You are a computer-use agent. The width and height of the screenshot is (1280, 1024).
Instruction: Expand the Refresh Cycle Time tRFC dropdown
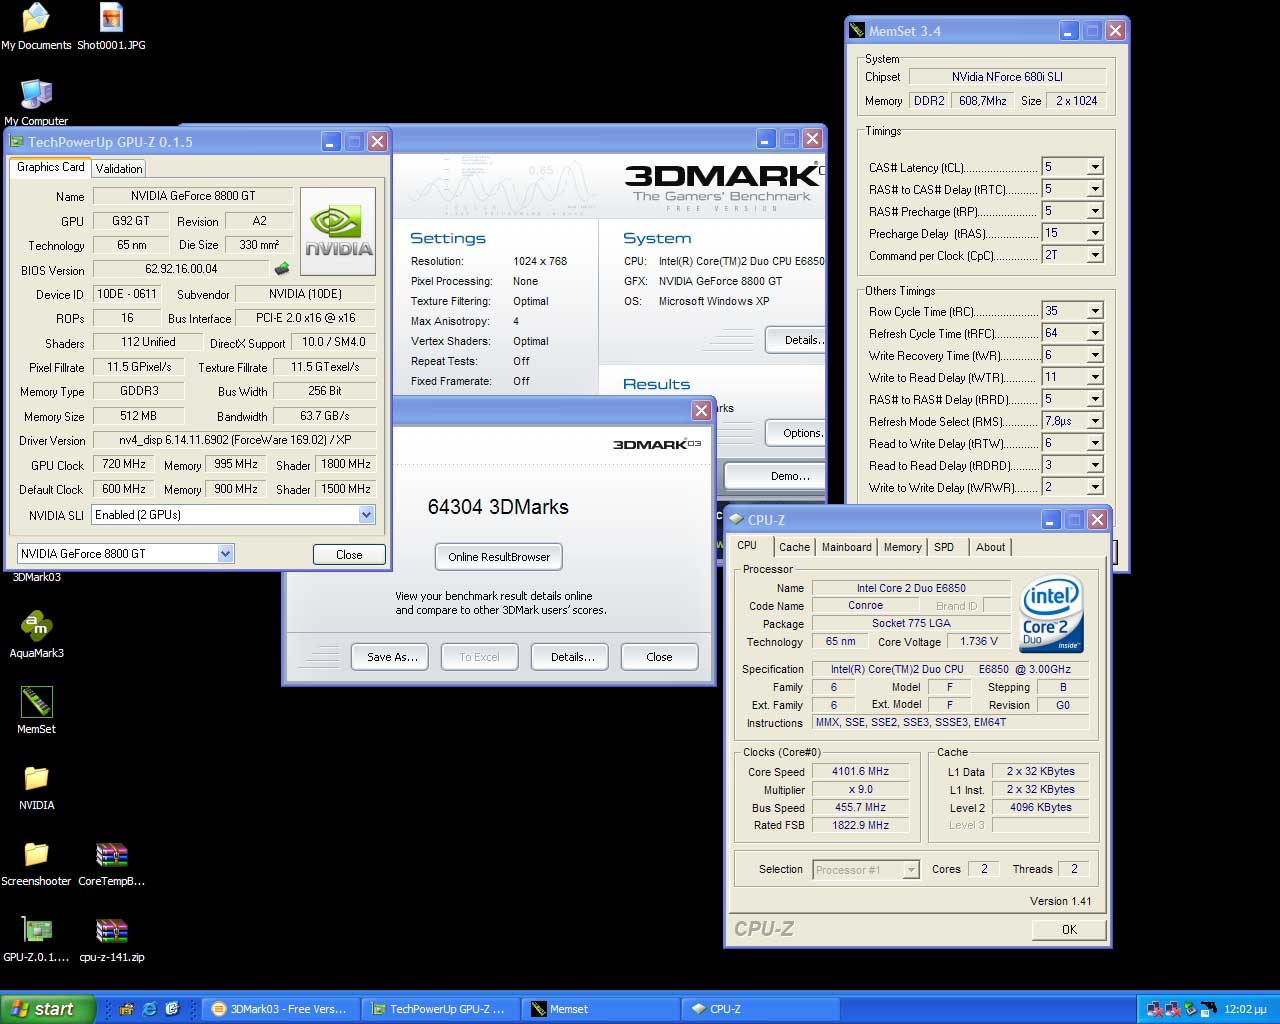tap(1095, 333)
